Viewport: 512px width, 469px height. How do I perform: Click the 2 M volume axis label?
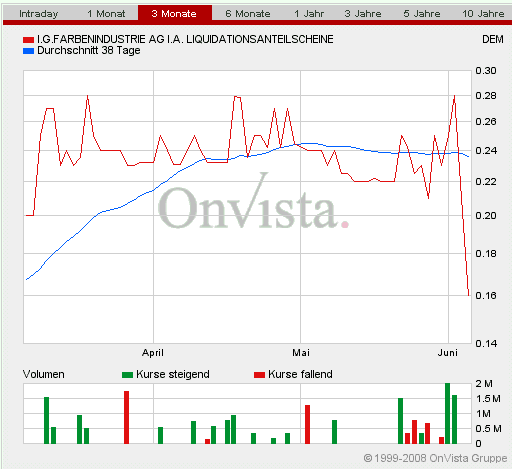click(484, 384)
